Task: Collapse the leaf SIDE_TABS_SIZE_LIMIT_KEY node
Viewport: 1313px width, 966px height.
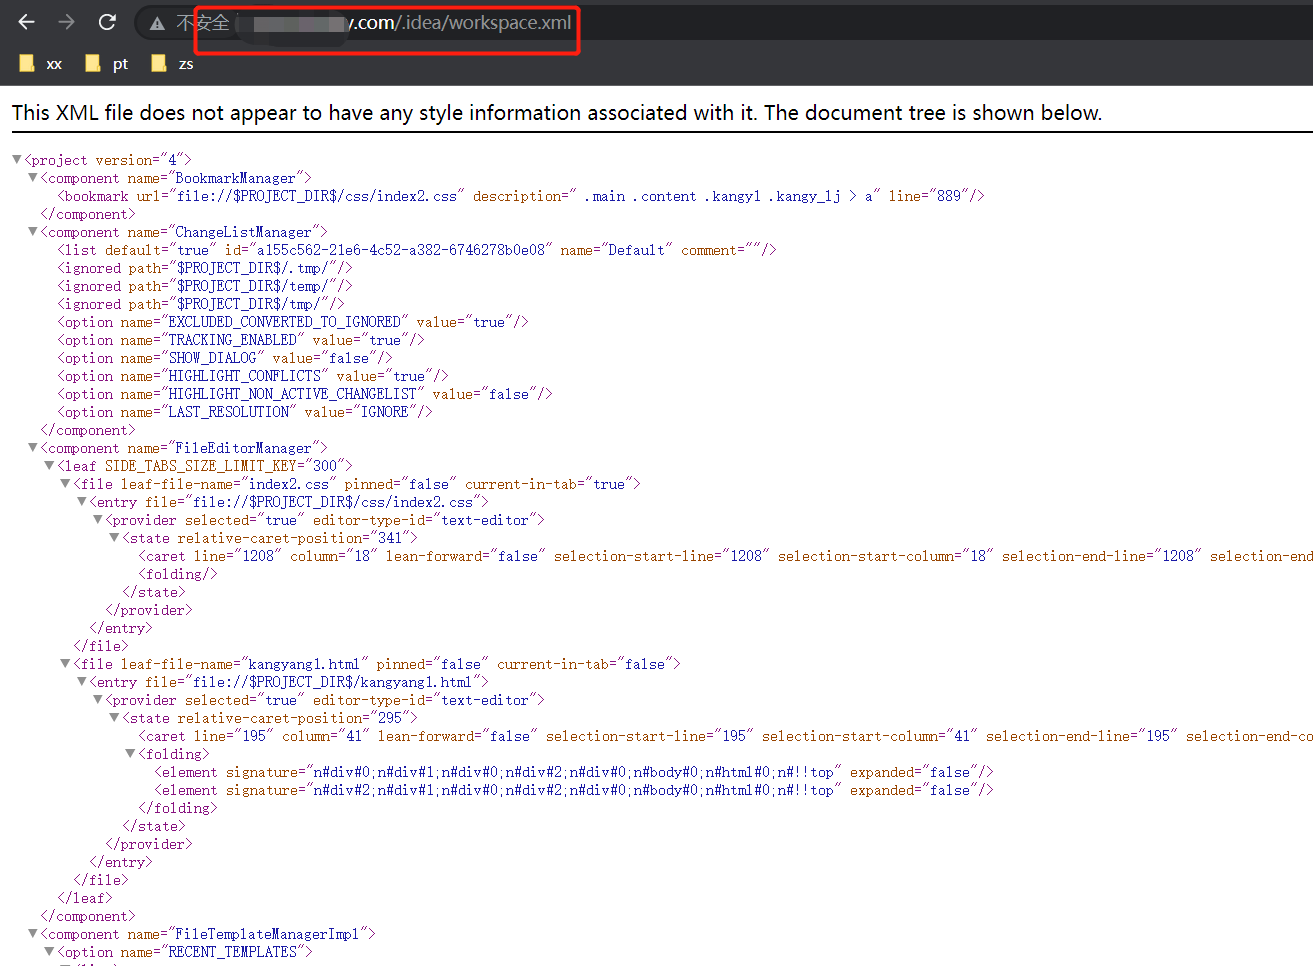Action: [49, 465]
